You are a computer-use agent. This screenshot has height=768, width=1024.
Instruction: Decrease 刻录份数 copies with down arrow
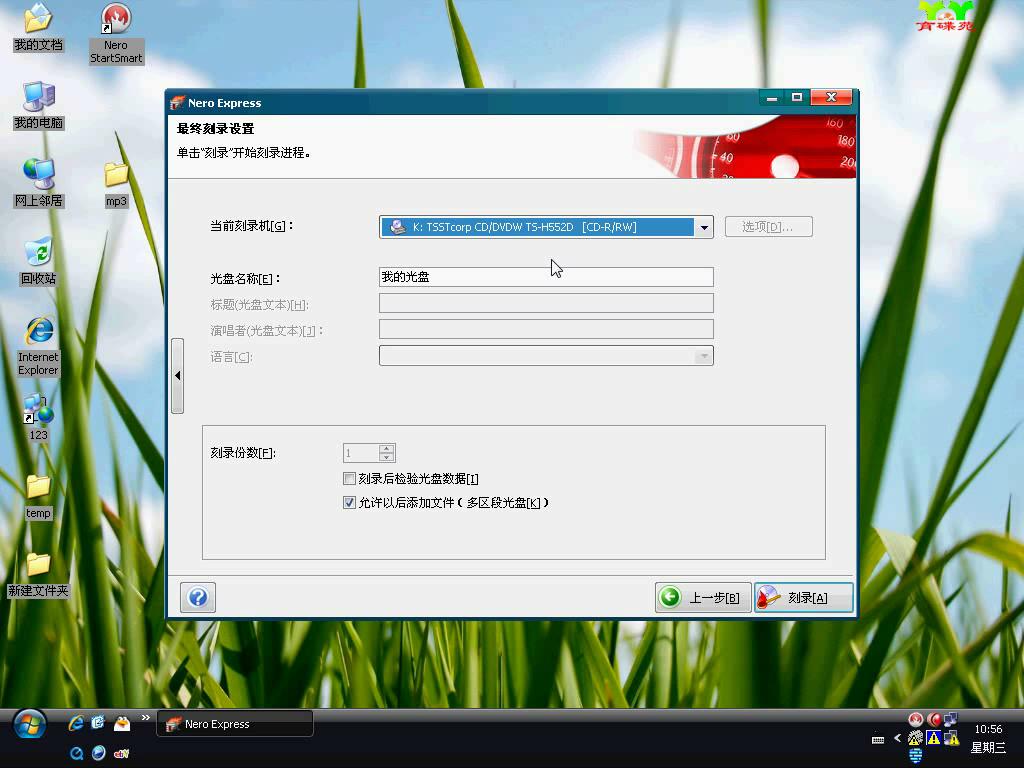pyautogui.click(x=387, y=457)
